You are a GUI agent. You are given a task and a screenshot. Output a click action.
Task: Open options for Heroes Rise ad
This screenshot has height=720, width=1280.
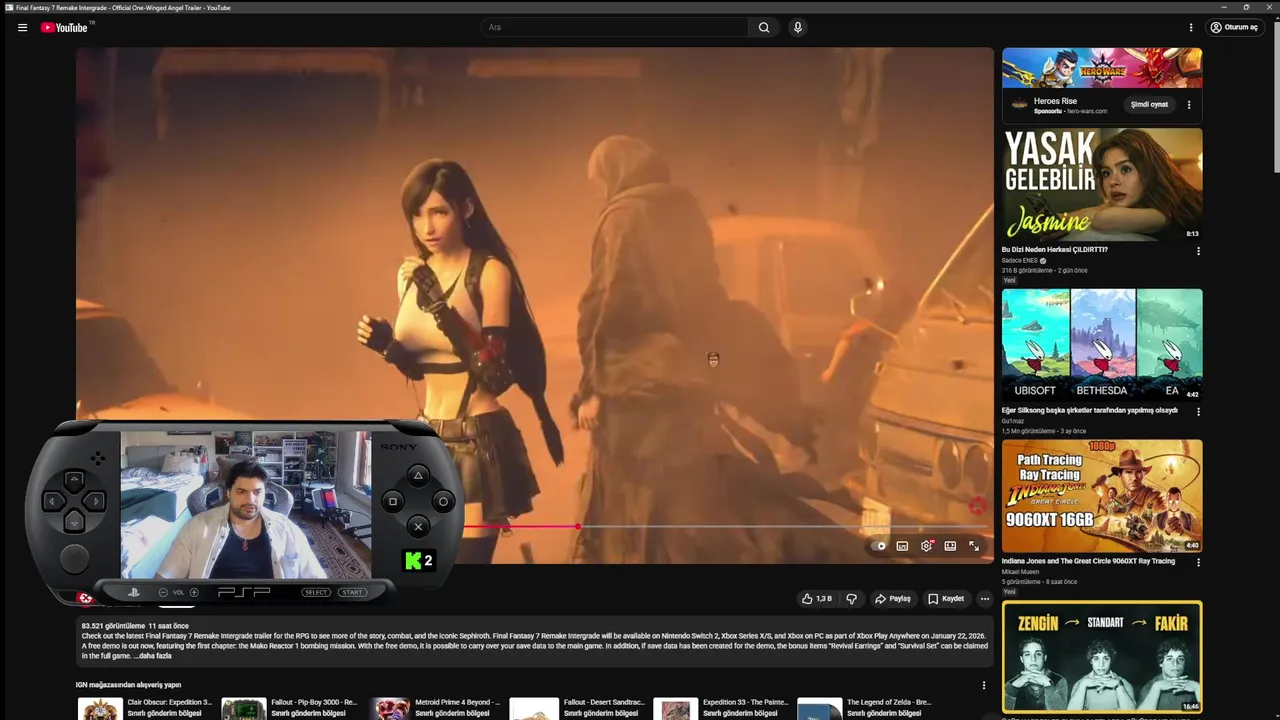tap(1189, 104)
